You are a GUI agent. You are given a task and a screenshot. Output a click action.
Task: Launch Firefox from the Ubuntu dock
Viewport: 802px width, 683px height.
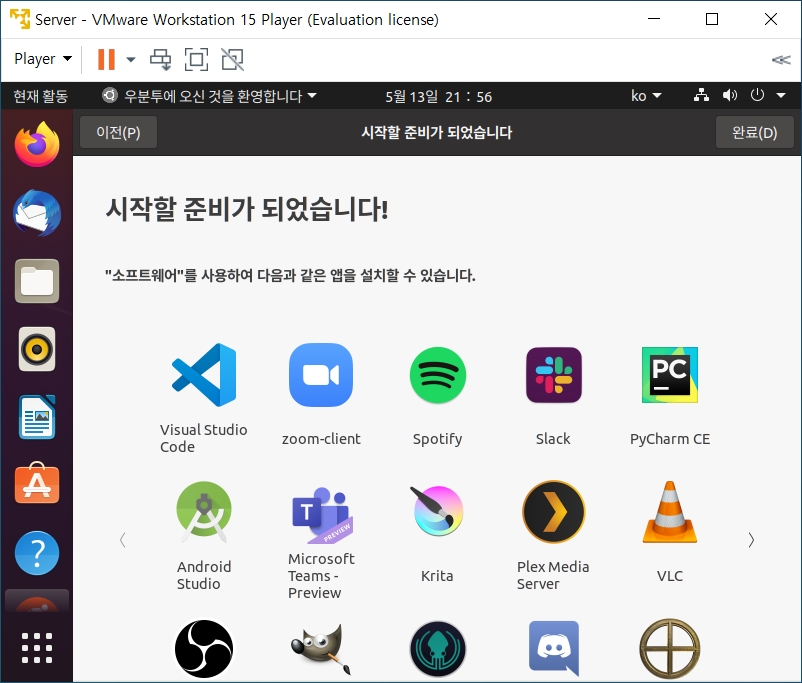[37, 144]
